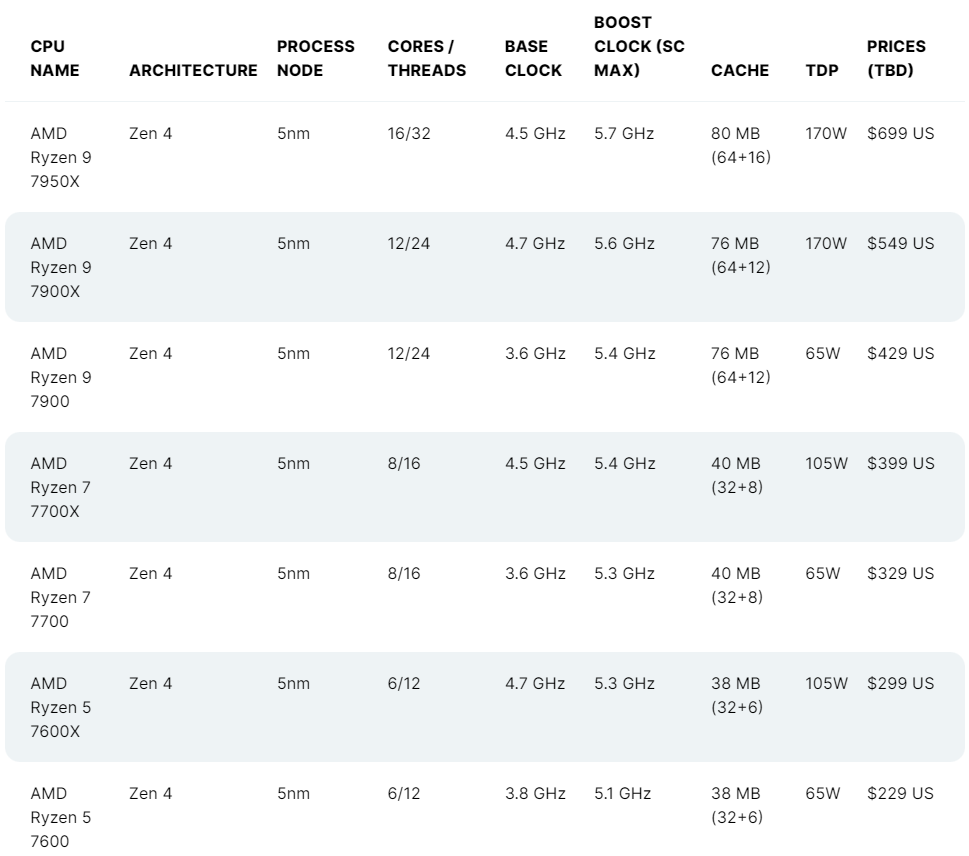Click the BOOST CLOCK (SC MAX) header
The image size is (969, 856).
pos(639,46)
